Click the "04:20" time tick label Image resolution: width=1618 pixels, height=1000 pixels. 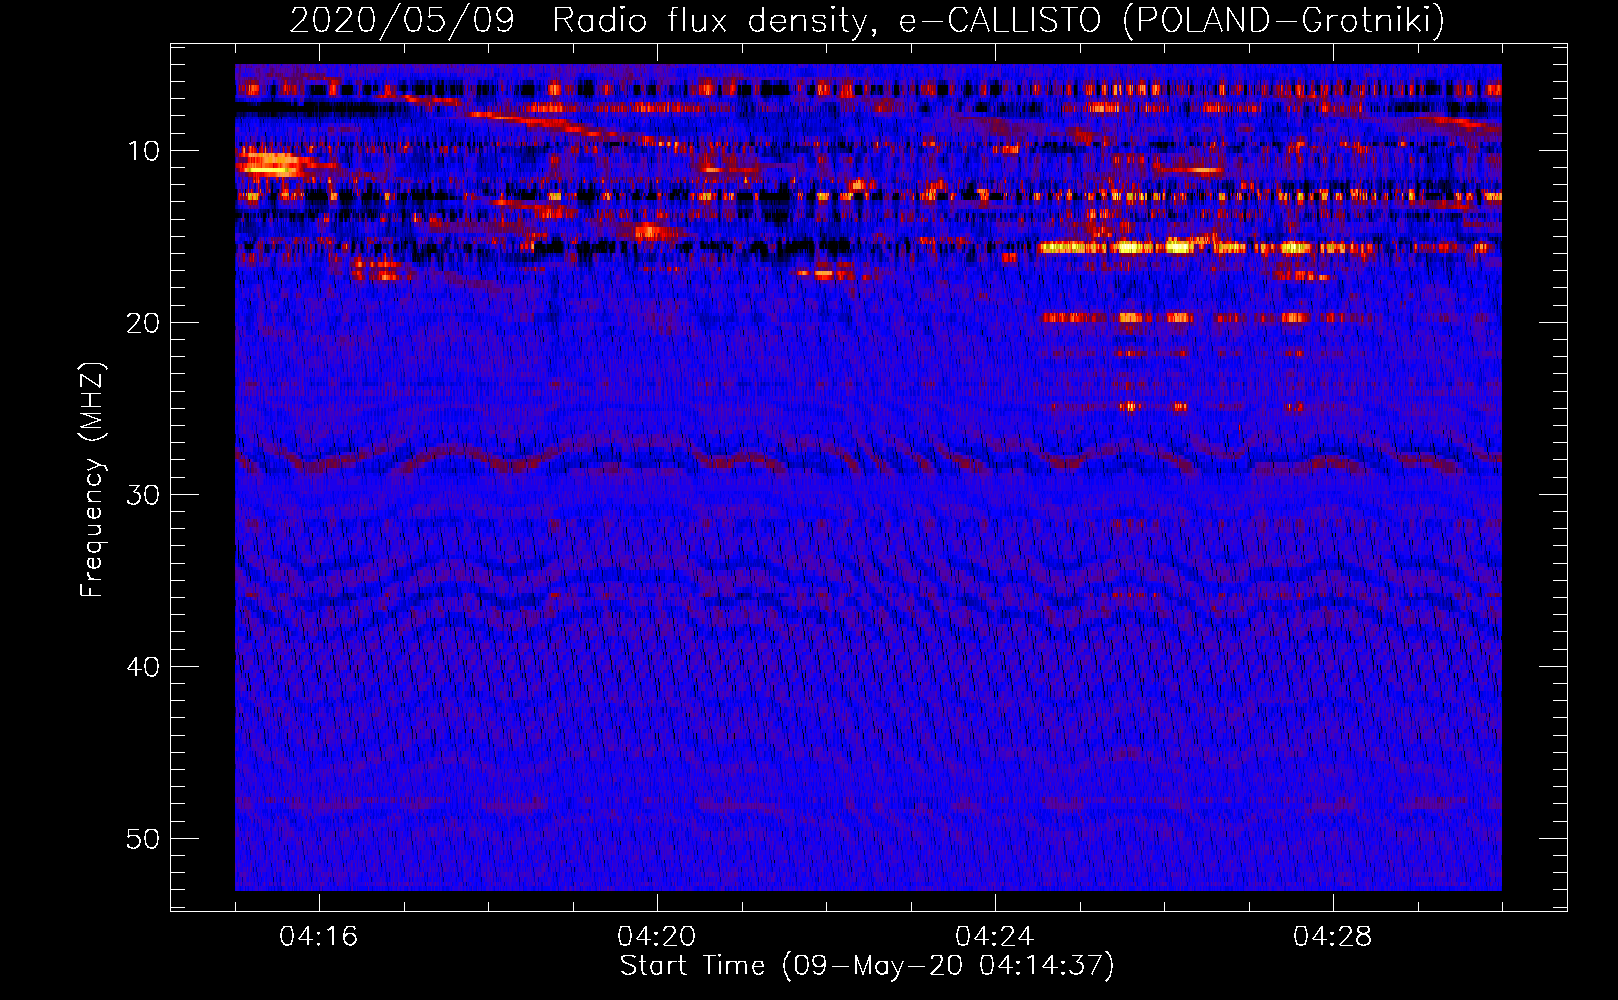(x=657, y=937)
